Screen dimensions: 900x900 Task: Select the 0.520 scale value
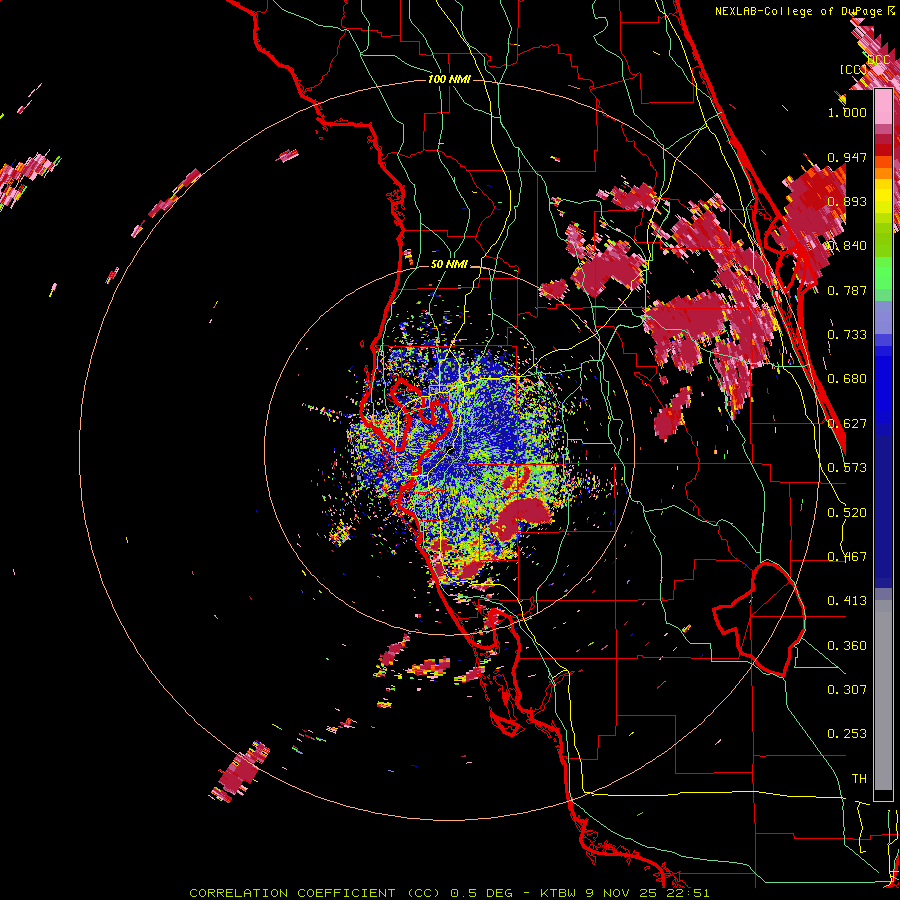click(x=847, y=513)
